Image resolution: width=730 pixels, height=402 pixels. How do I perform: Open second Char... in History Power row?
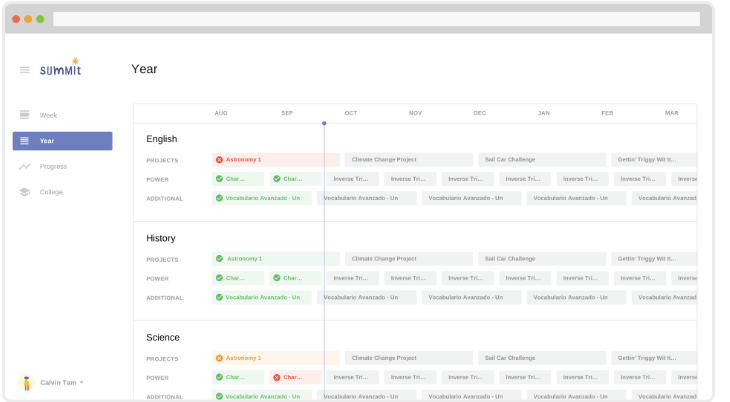click(295, 278)
